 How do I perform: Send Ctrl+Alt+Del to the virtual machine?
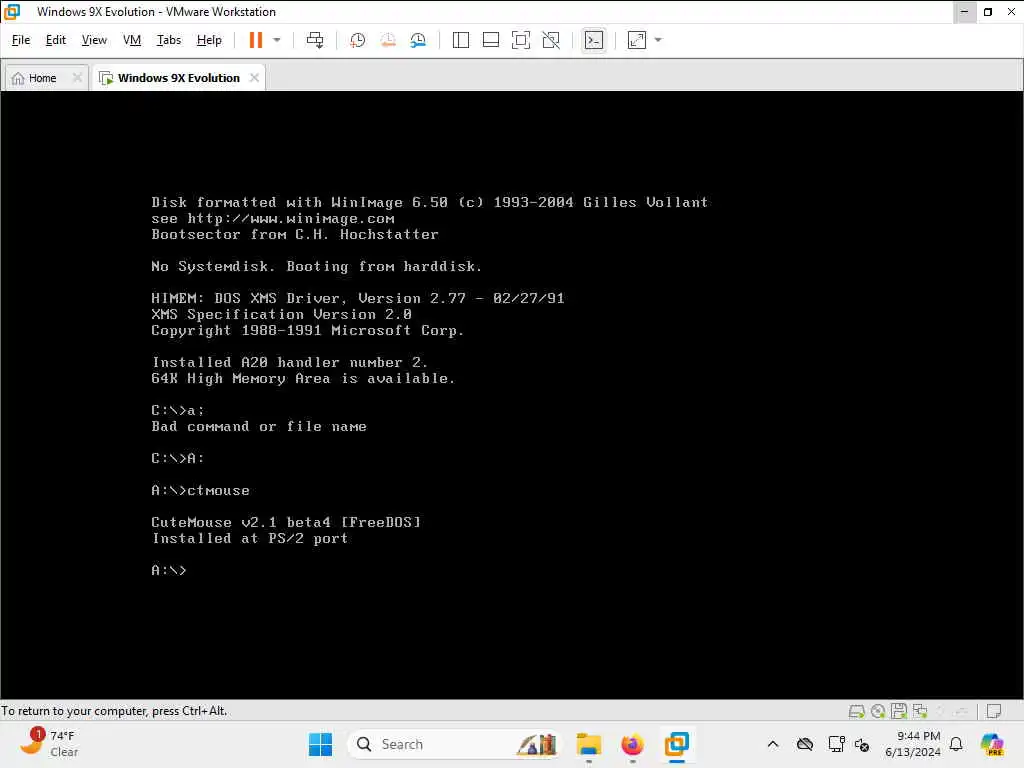click(x=315, y=40)
